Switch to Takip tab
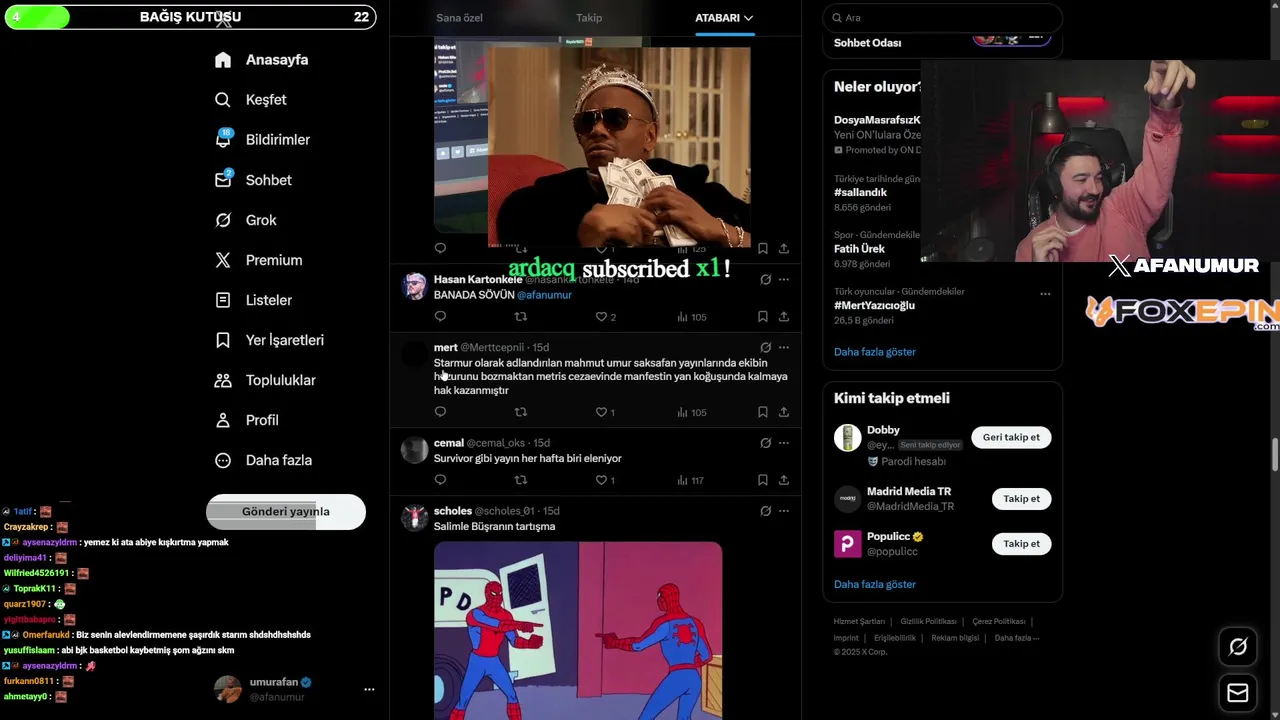The image size is (1280, 720). click(x=589, y=18)
